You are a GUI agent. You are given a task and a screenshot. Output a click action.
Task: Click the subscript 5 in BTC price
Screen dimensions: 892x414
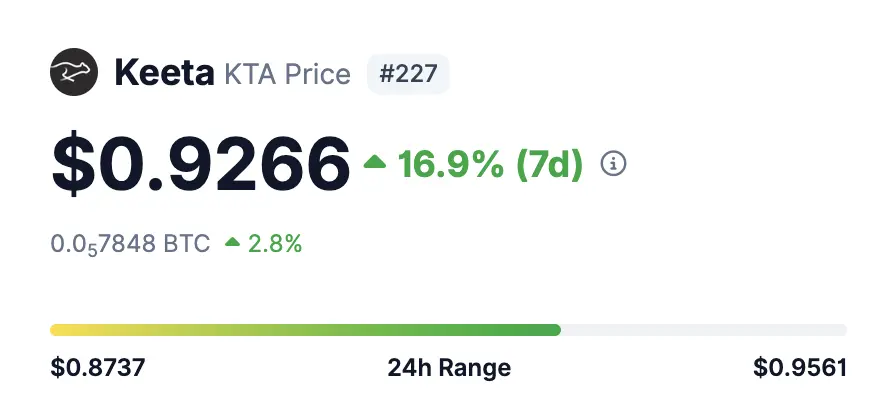(92, 250)
